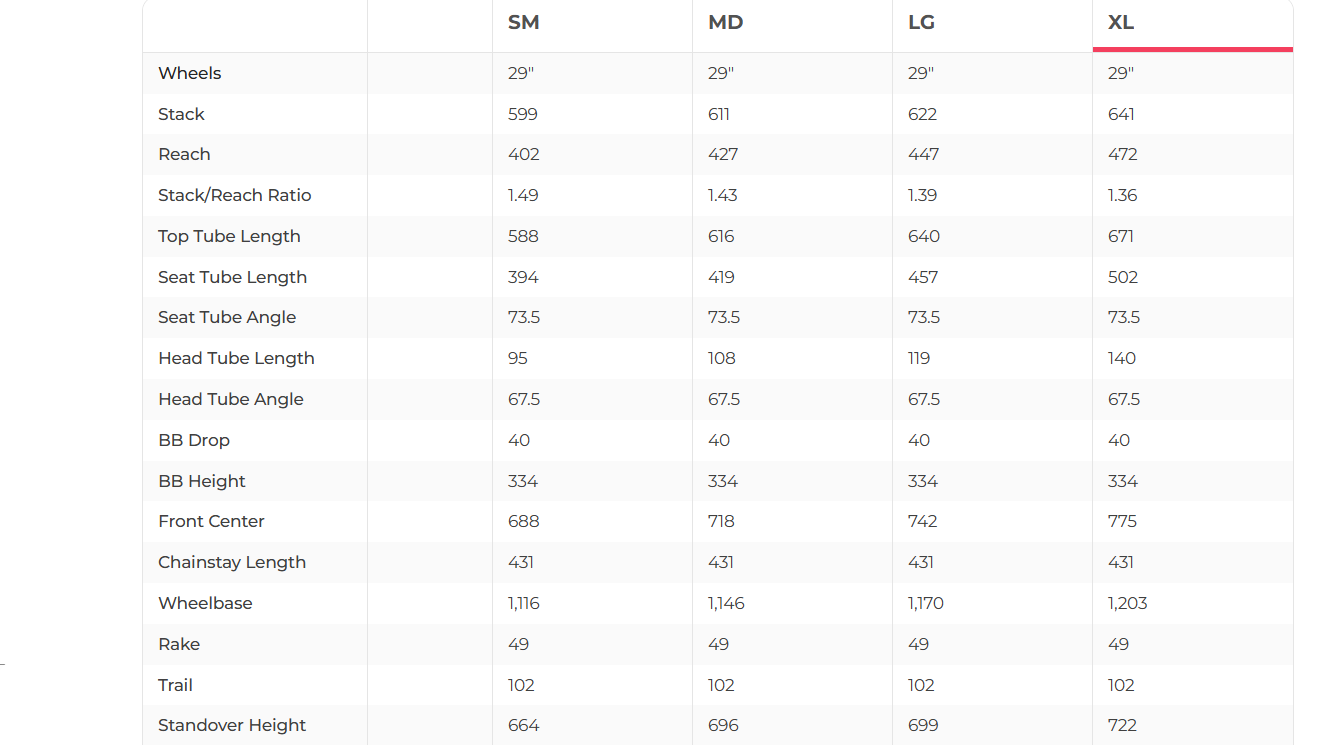
Task: Click the XL stack value 641
Action: pyautogui.click(x=1122, y=115)
